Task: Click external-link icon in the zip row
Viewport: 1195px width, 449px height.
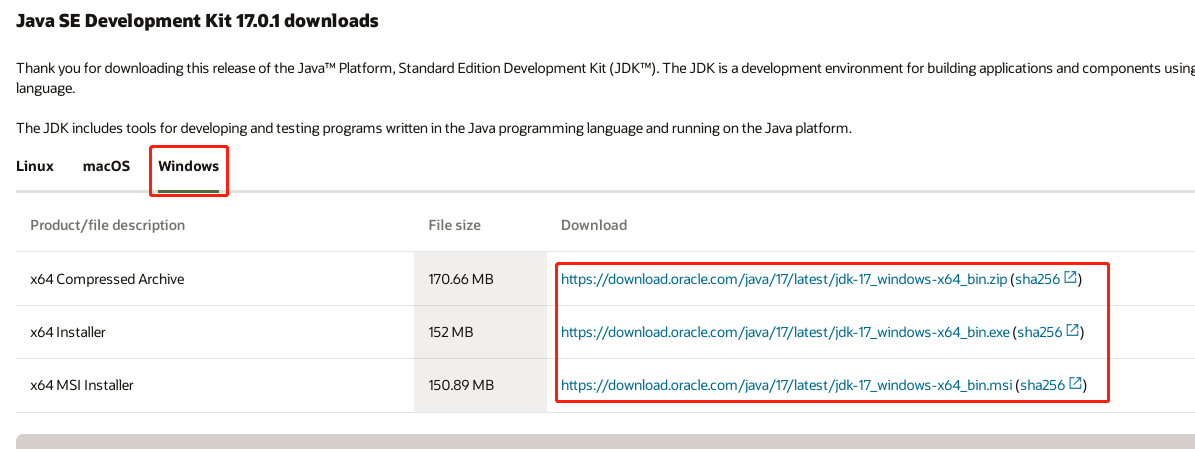Action: [1070, 277]
